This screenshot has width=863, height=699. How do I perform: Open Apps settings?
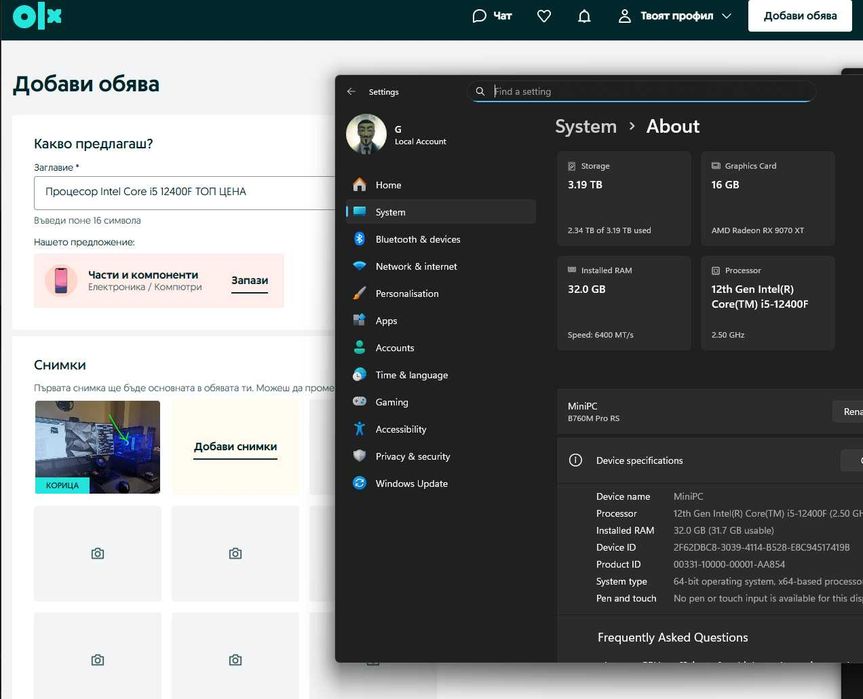tap(440, 320)
